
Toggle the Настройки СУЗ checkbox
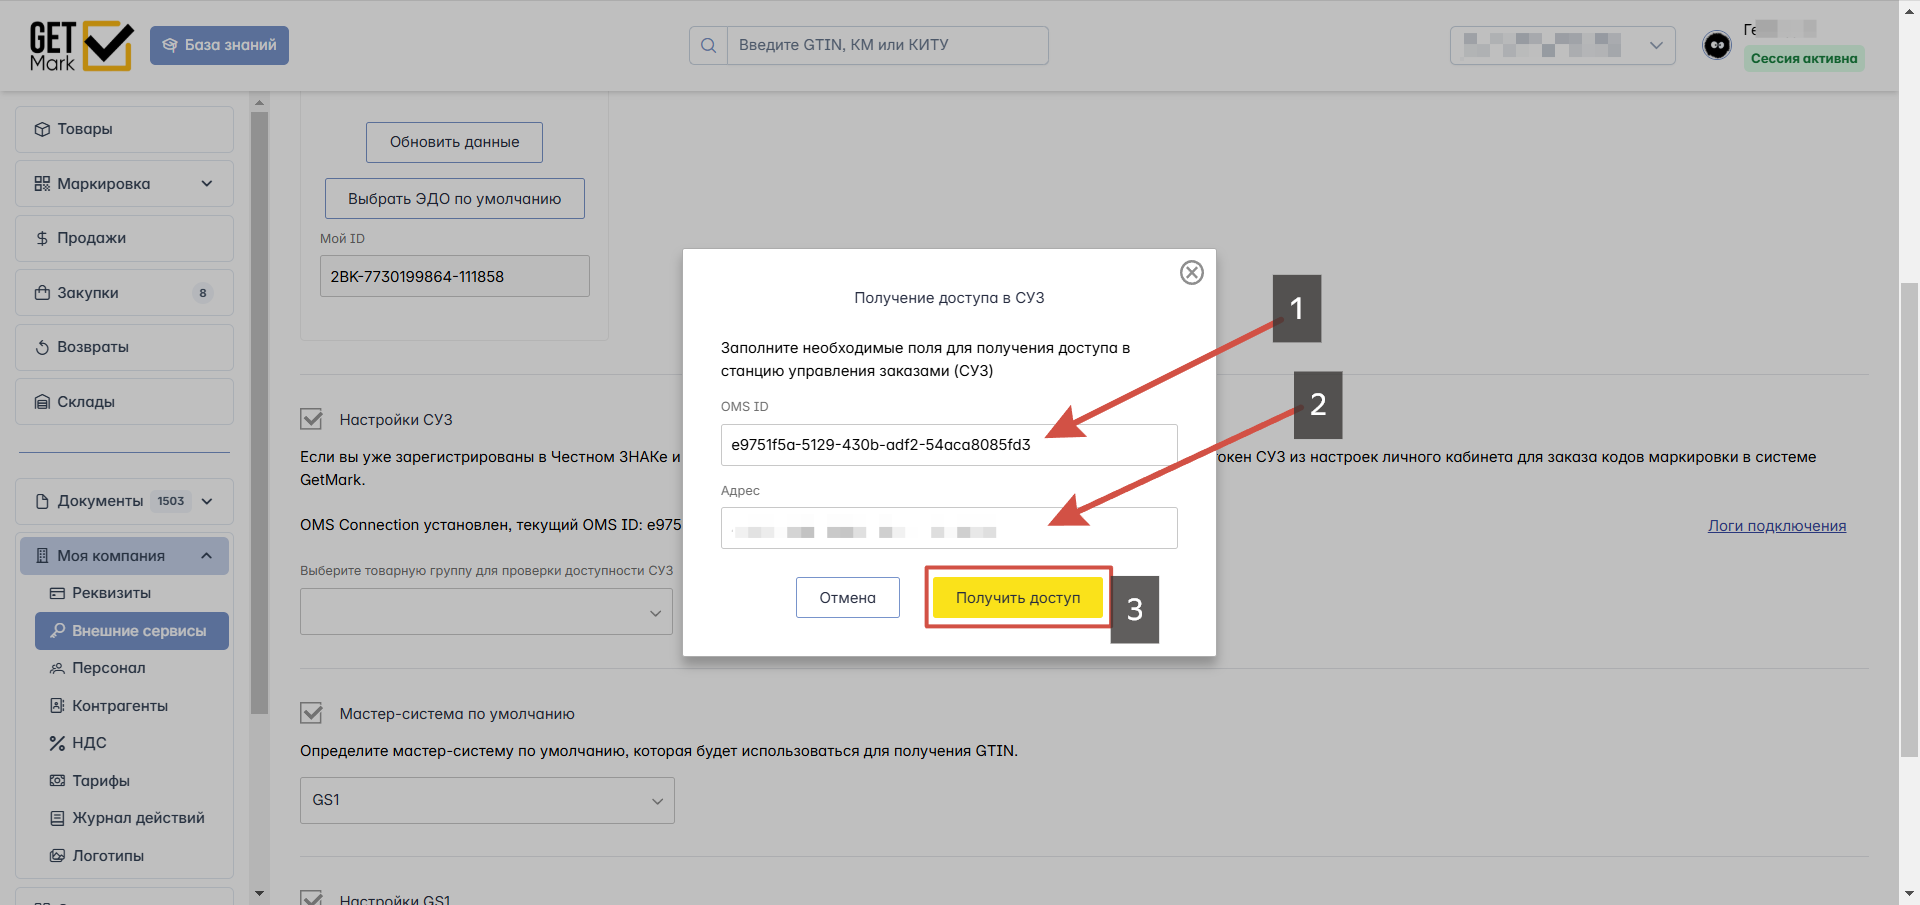[312, 419]
